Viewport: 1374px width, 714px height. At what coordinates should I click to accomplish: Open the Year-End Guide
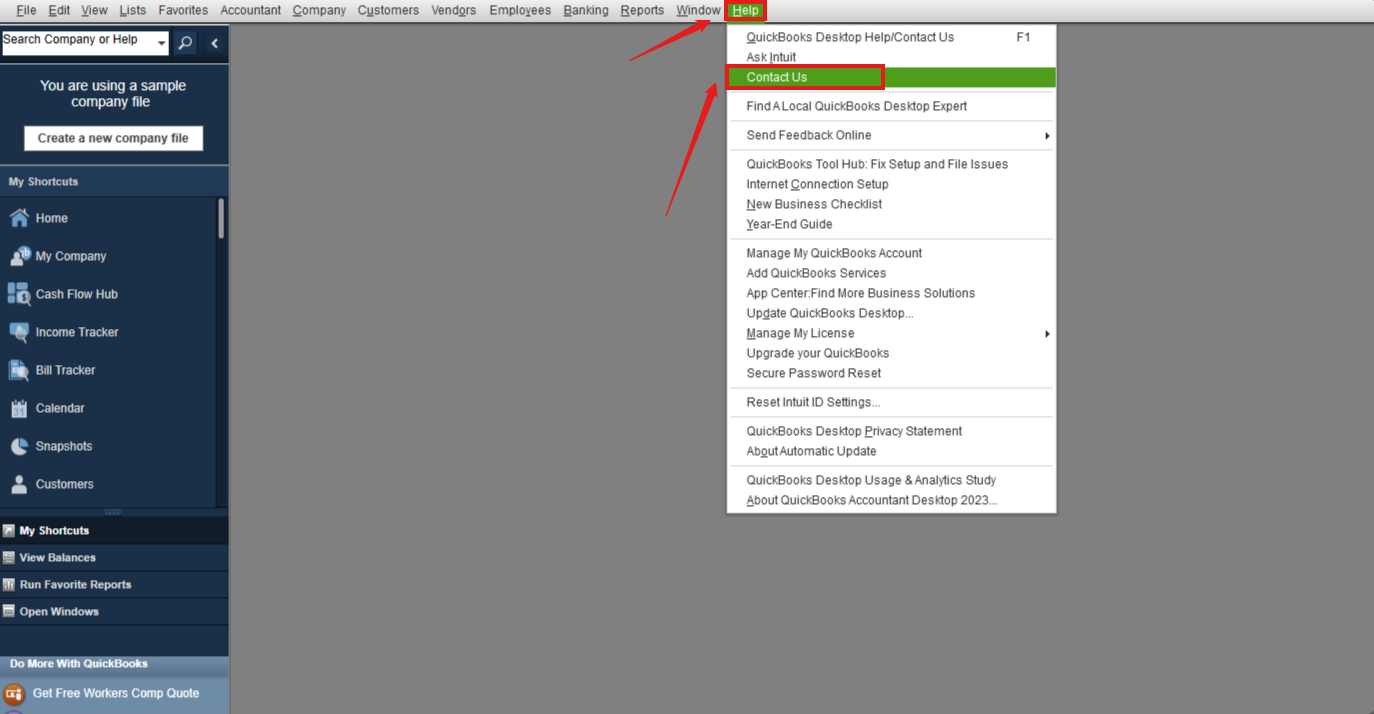point(891,224)
